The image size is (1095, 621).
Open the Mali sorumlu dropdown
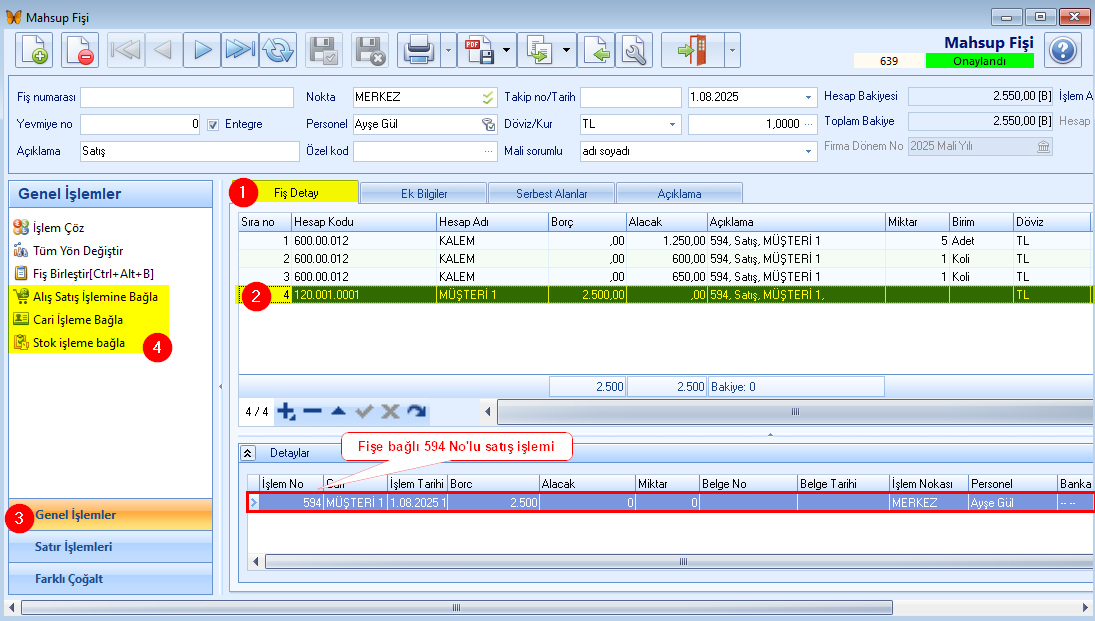click(808, 152)
